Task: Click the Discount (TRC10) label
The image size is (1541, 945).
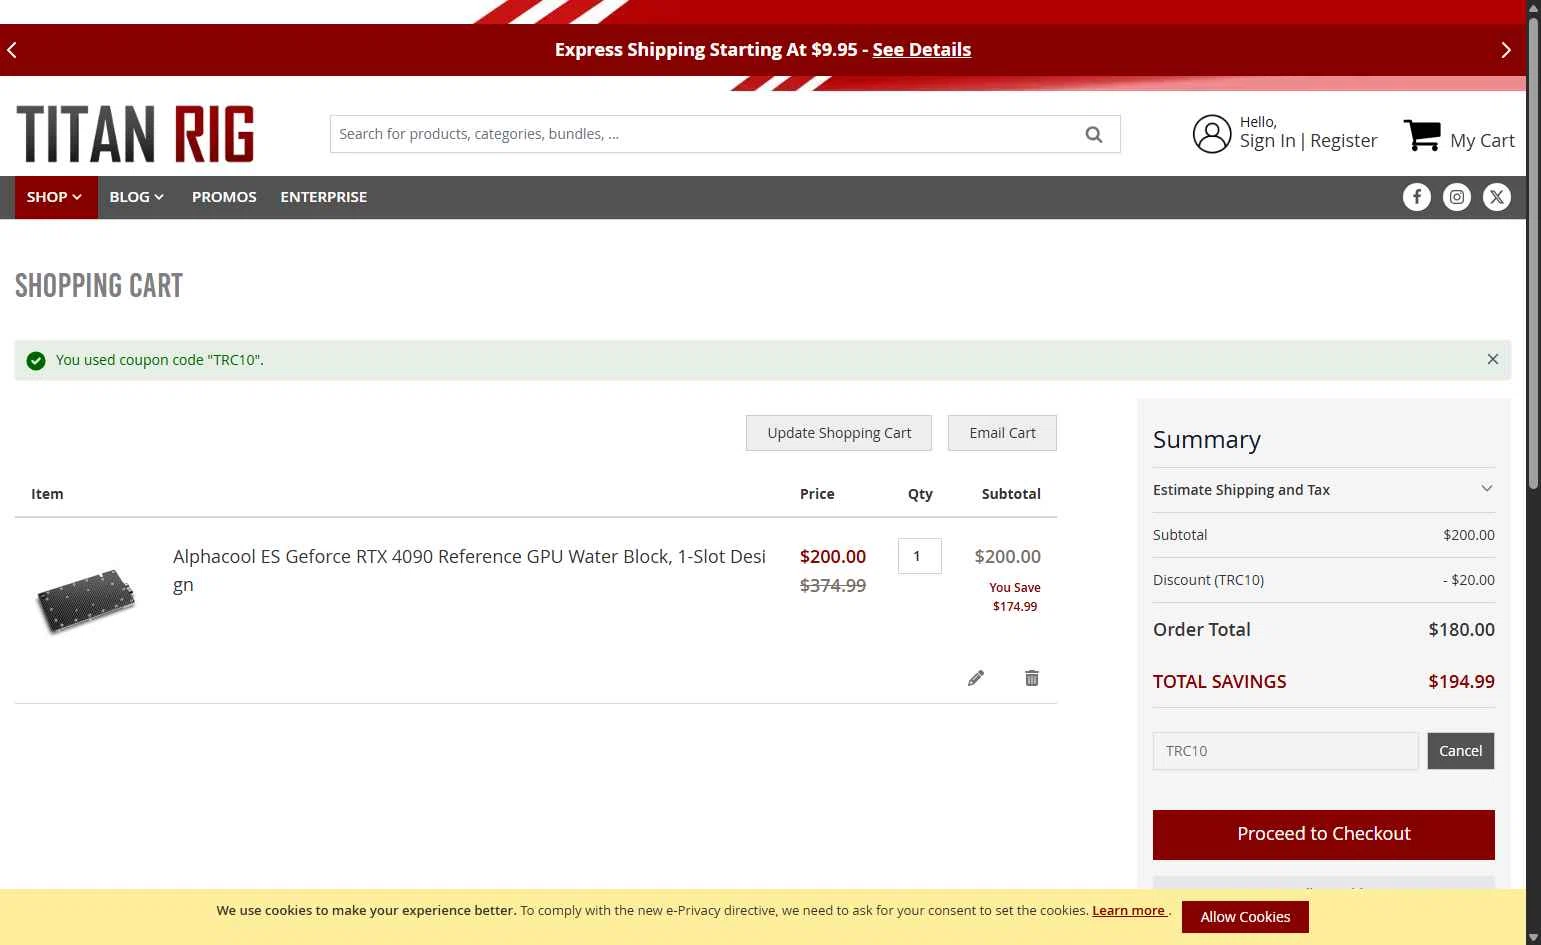Action: [1208, 580]
